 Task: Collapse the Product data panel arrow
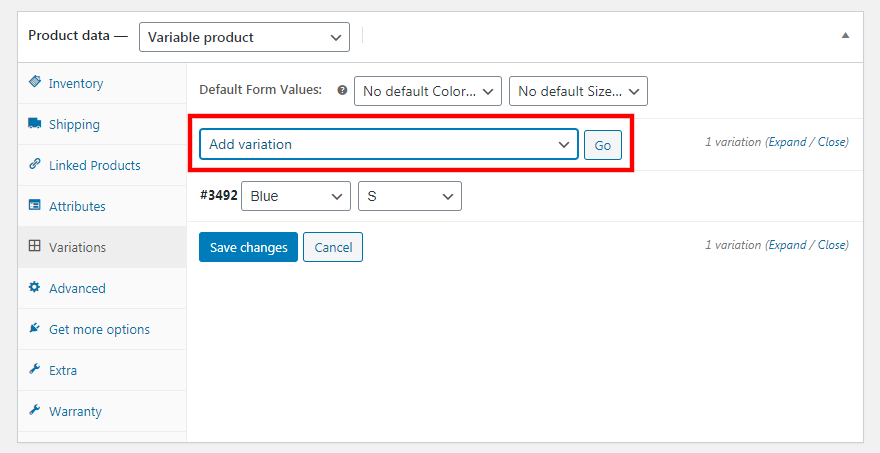tap(845, 35)
